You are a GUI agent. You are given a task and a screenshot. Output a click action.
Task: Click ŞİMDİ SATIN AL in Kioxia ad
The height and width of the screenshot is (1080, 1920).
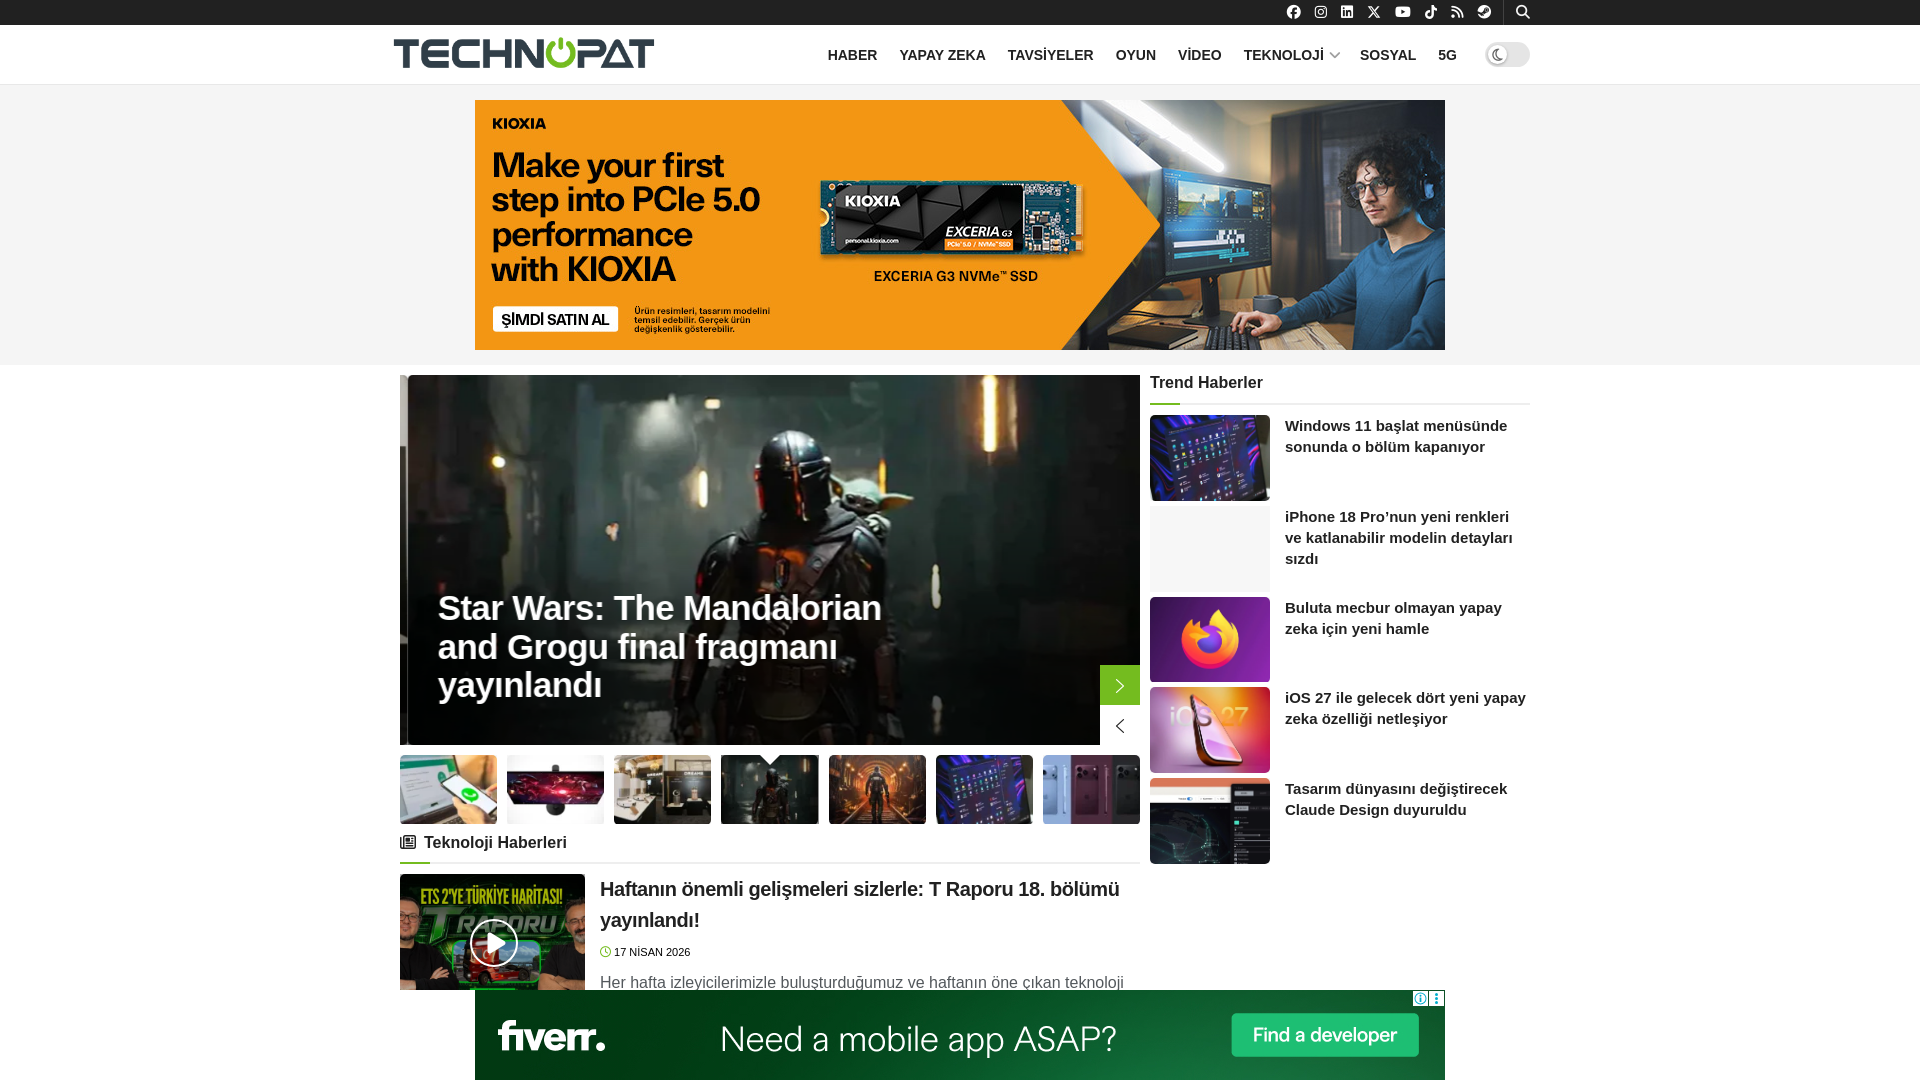(x=555, y=319)
